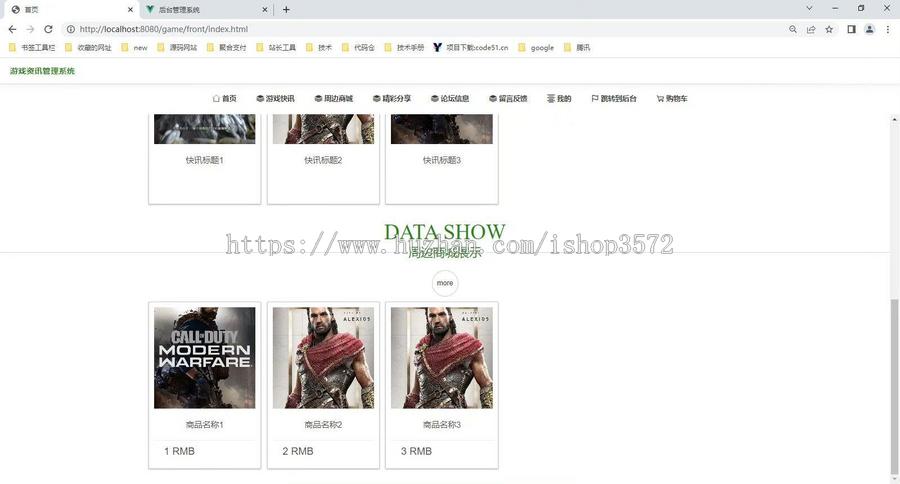Image resolution: width=900 pixels, height=484 pixels.
Task: Open the 项目下载code51.cn bookmark
Action: tap(471, 48)
